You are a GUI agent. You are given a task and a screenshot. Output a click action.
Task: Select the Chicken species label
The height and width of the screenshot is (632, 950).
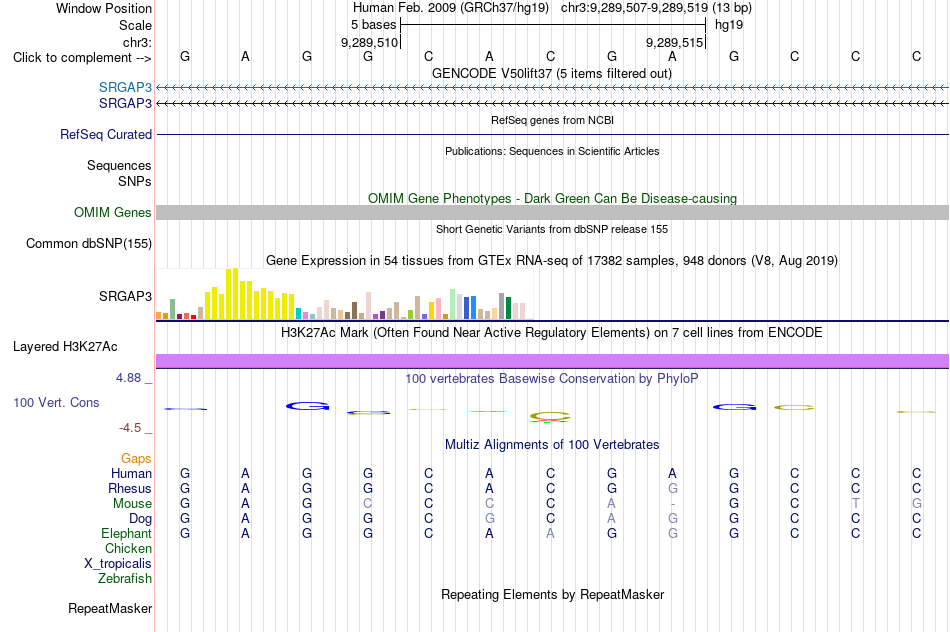(128, 548)
